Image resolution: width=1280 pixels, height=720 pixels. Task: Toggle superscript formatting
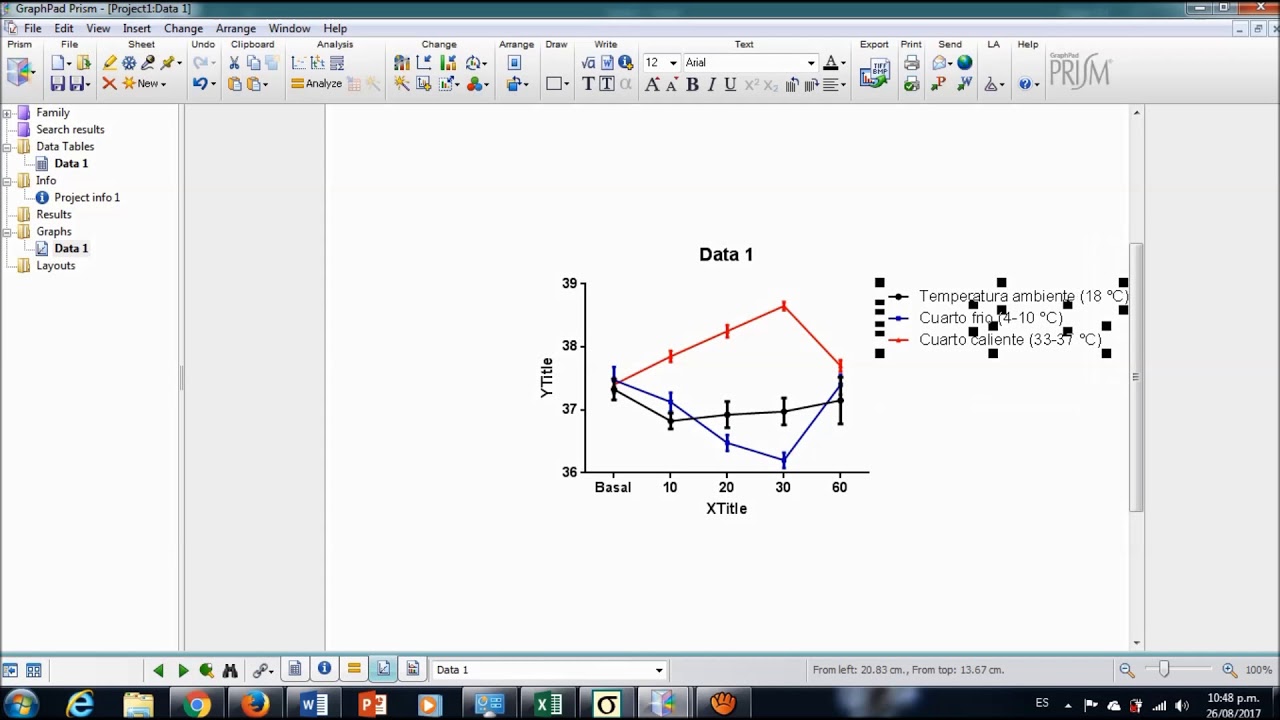click(x=751, y=85)
